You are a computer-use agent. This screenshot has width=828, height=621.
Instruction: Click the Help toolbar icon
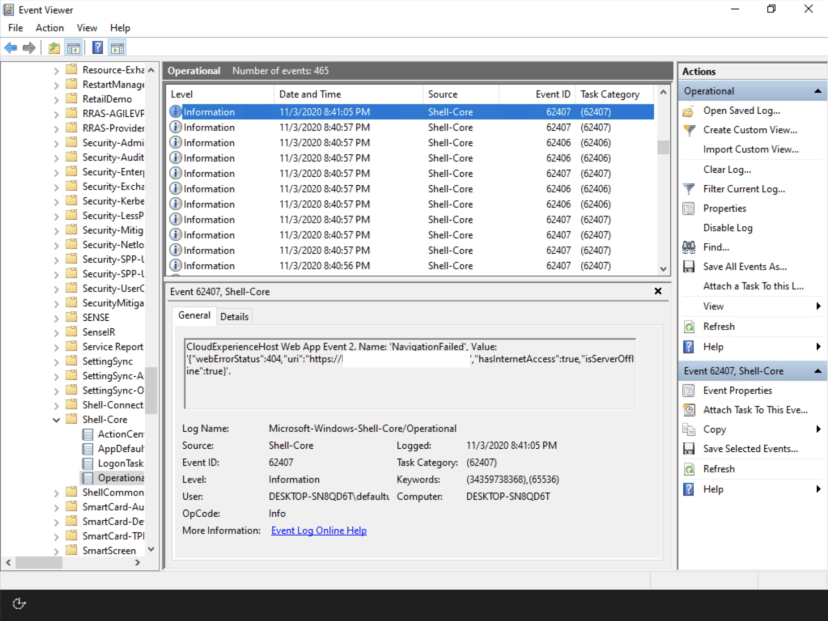click(97, 47)
